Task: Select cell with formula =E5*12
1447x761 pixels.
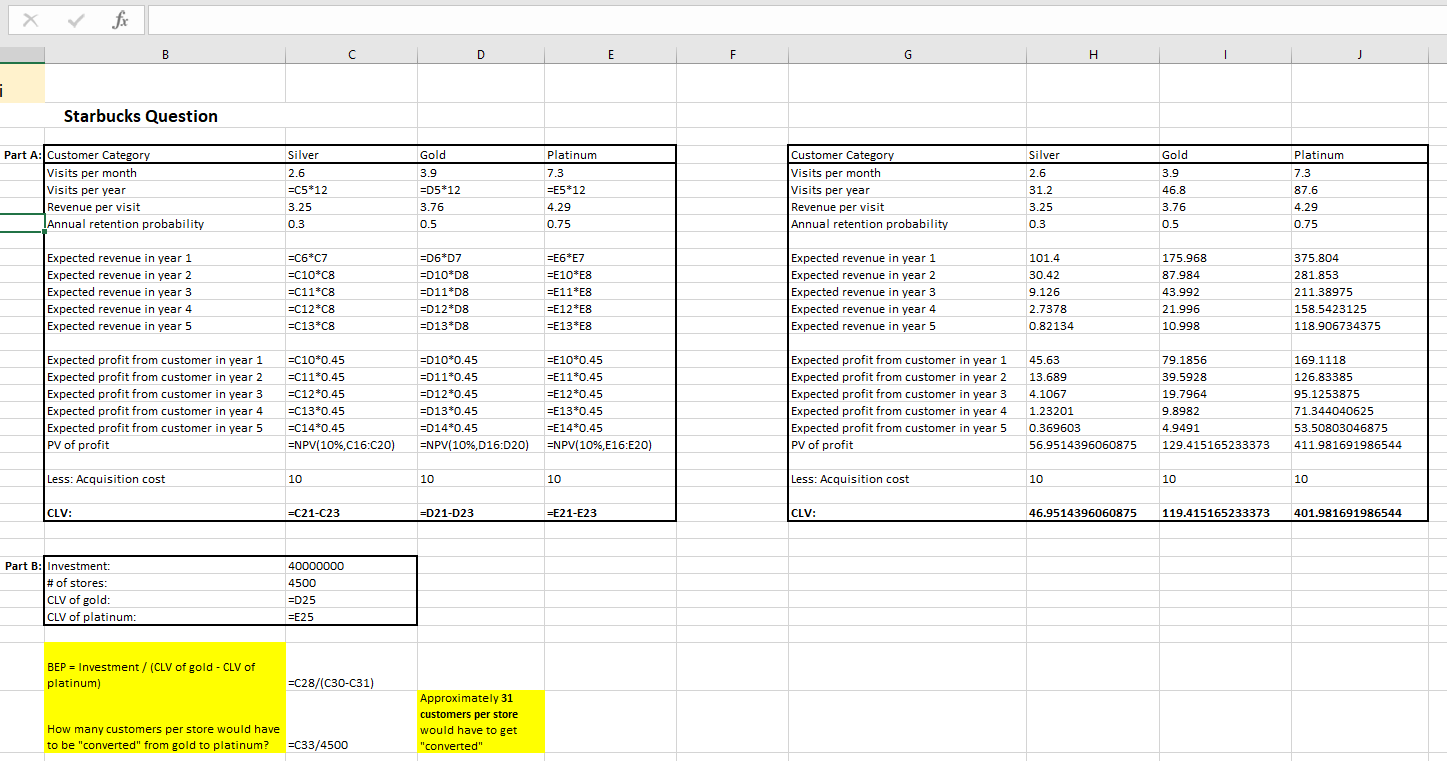Action: click(x=610, y=190)
